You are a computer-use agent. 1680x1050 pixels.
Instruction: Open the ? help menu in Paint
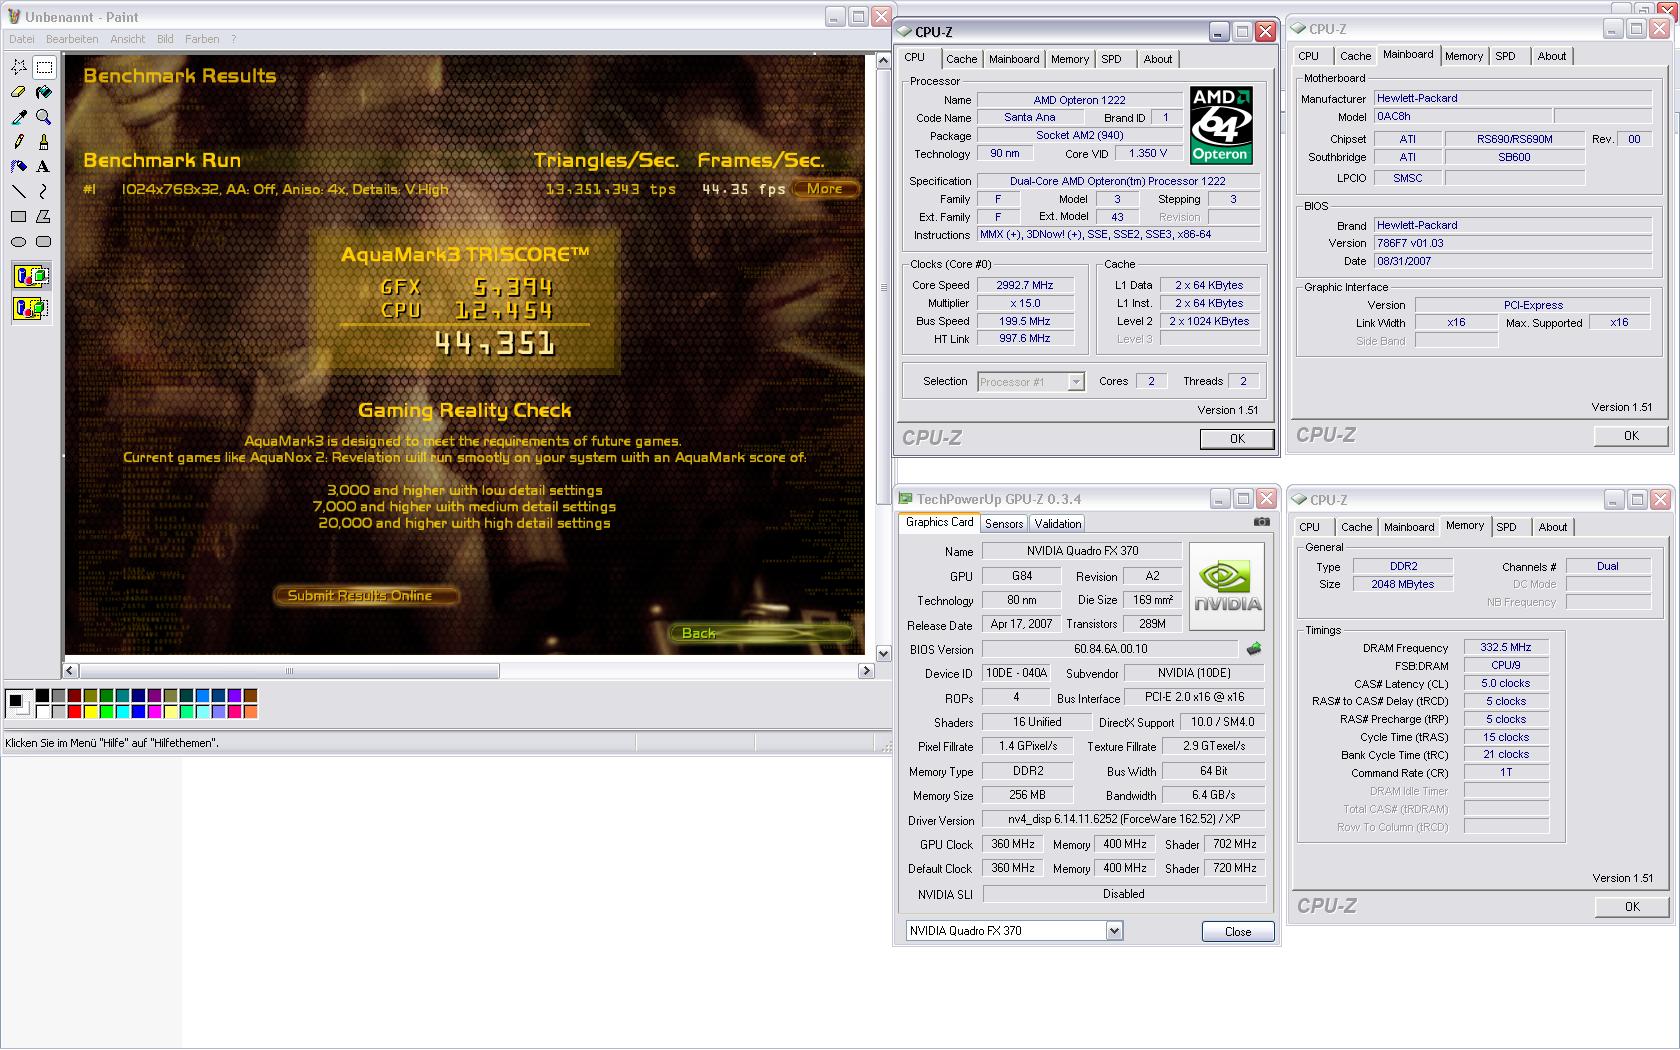point(234,39)
